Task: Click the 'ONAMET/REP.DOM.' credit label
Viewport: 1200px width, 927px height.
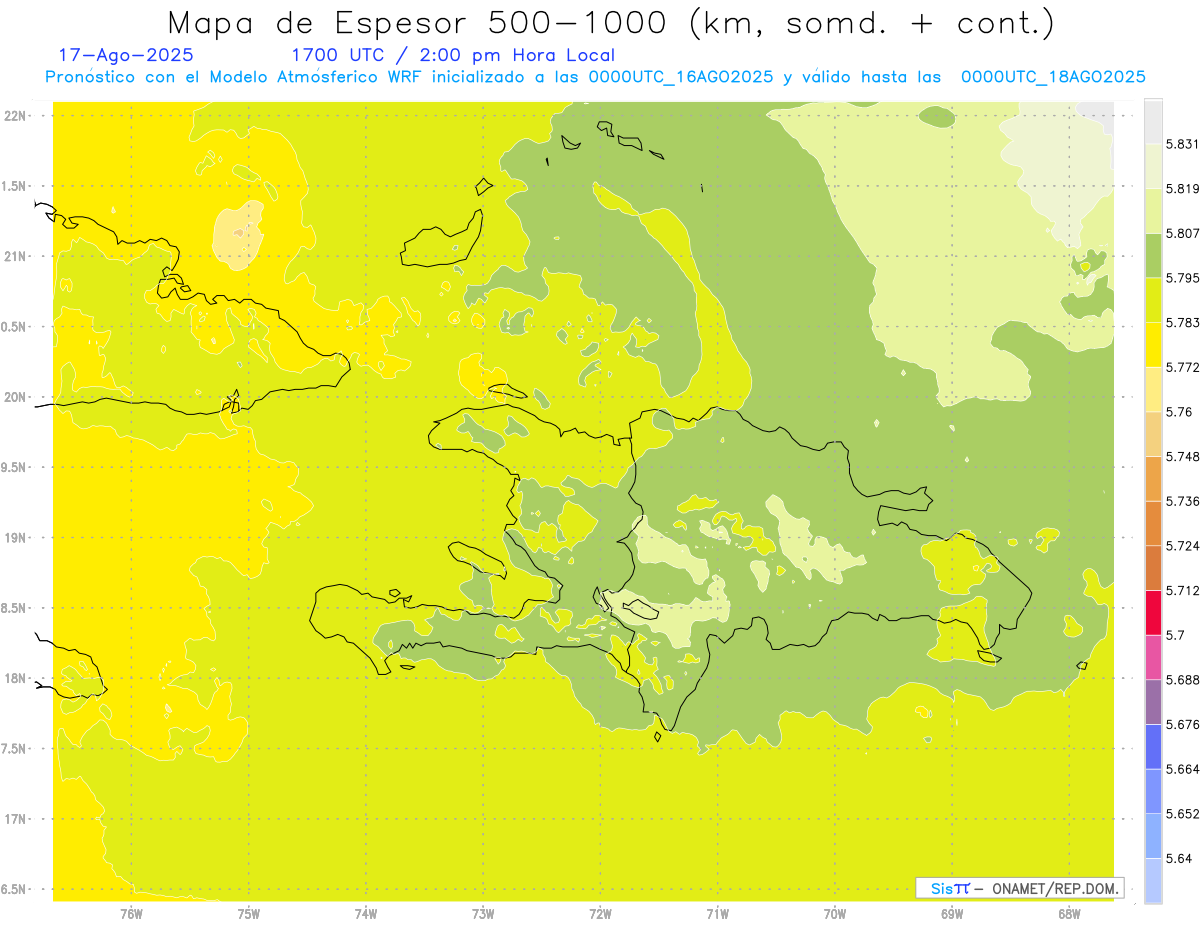Action: tap(1054, 888)
